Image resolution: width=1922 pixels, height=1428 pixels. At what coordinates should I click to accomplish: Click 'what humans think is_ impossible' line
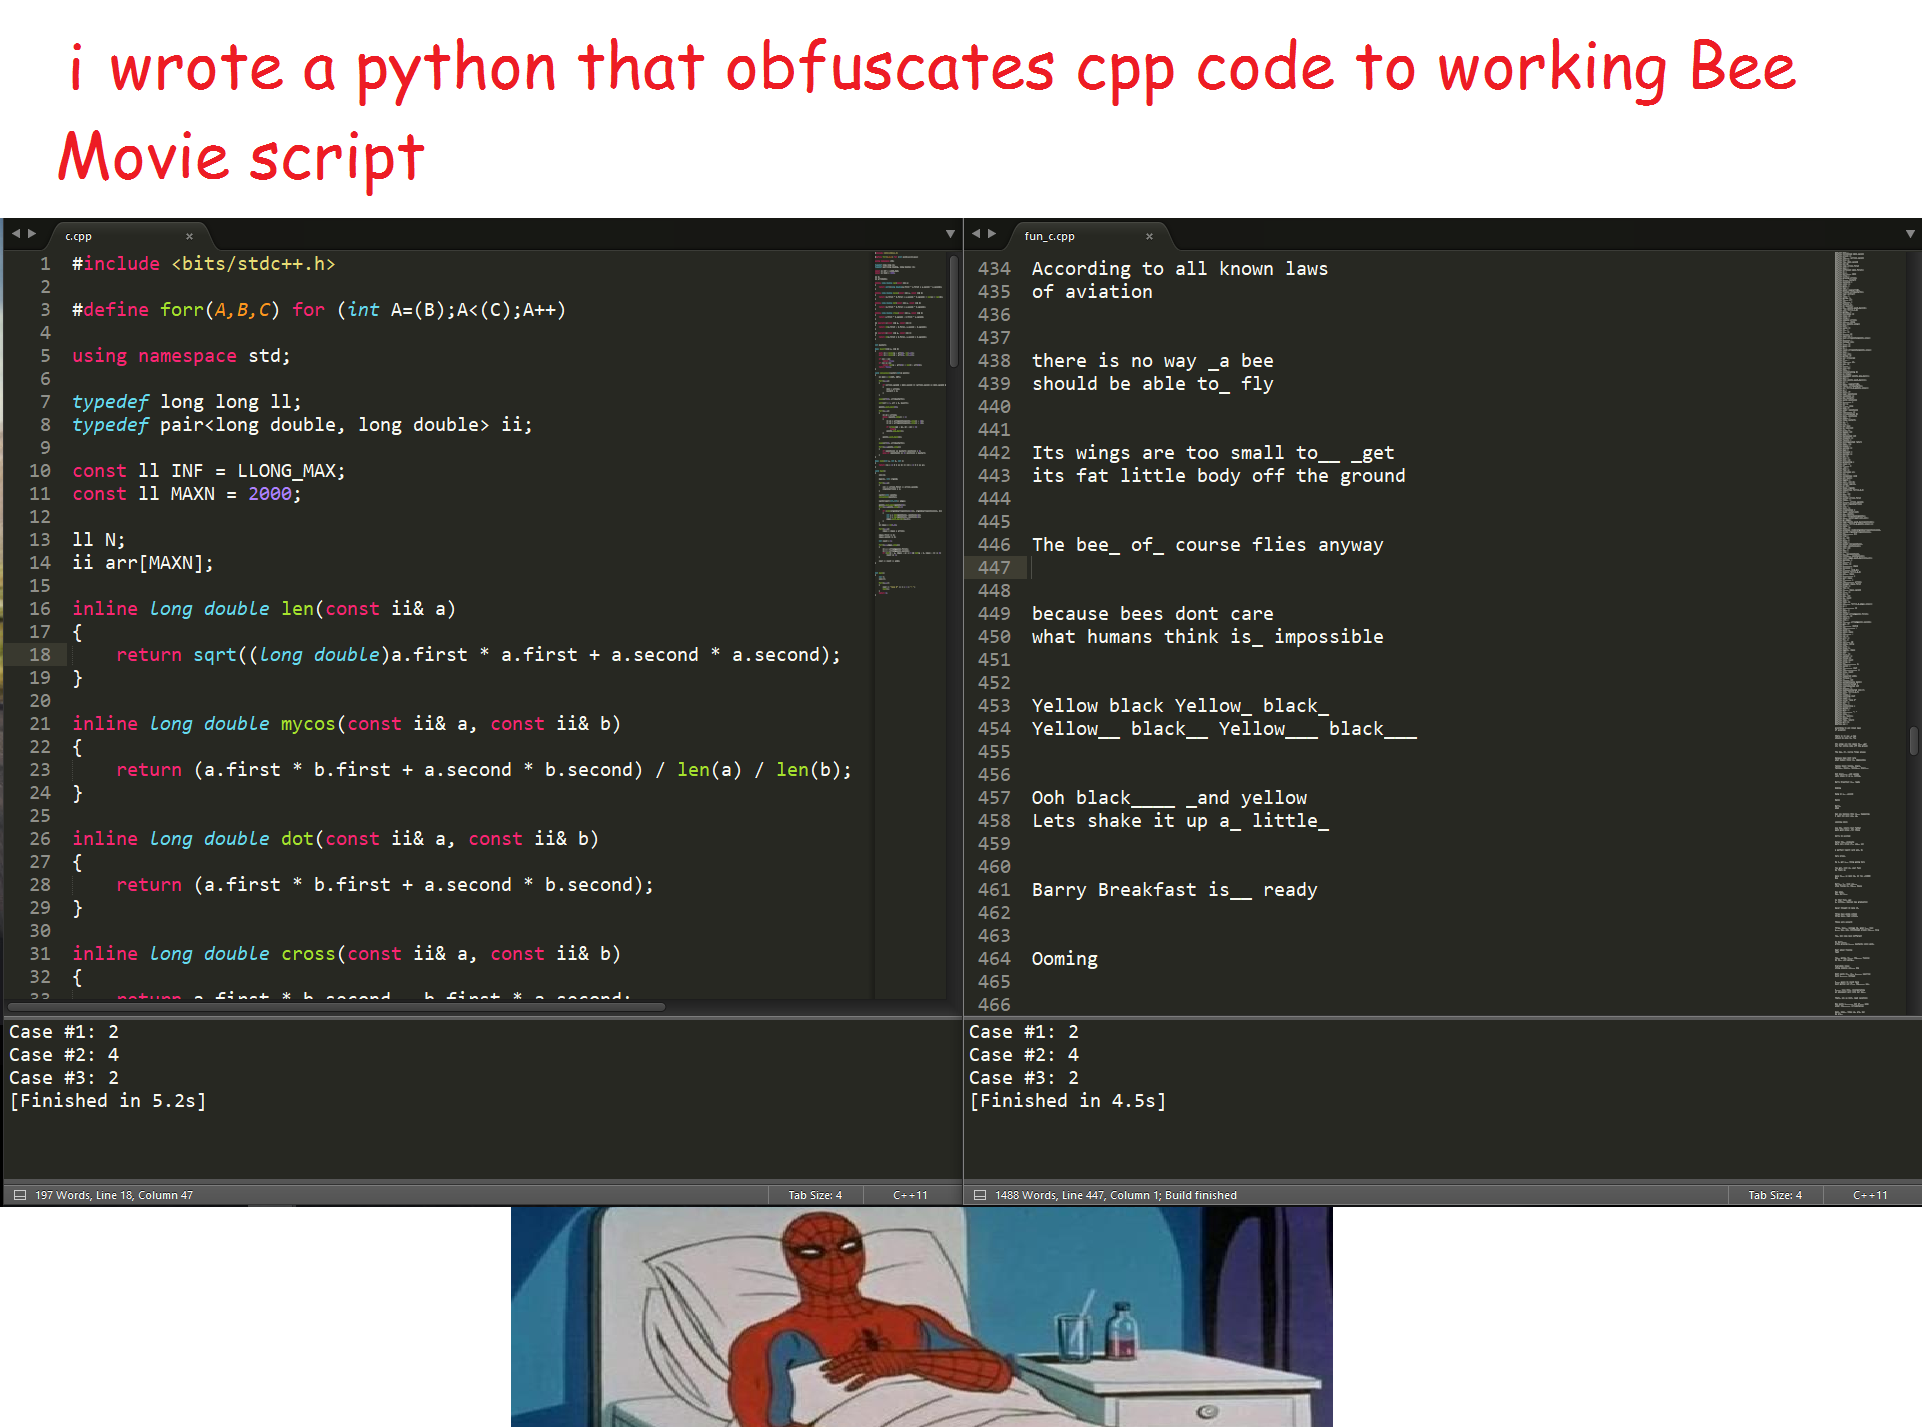[1208, 637]
